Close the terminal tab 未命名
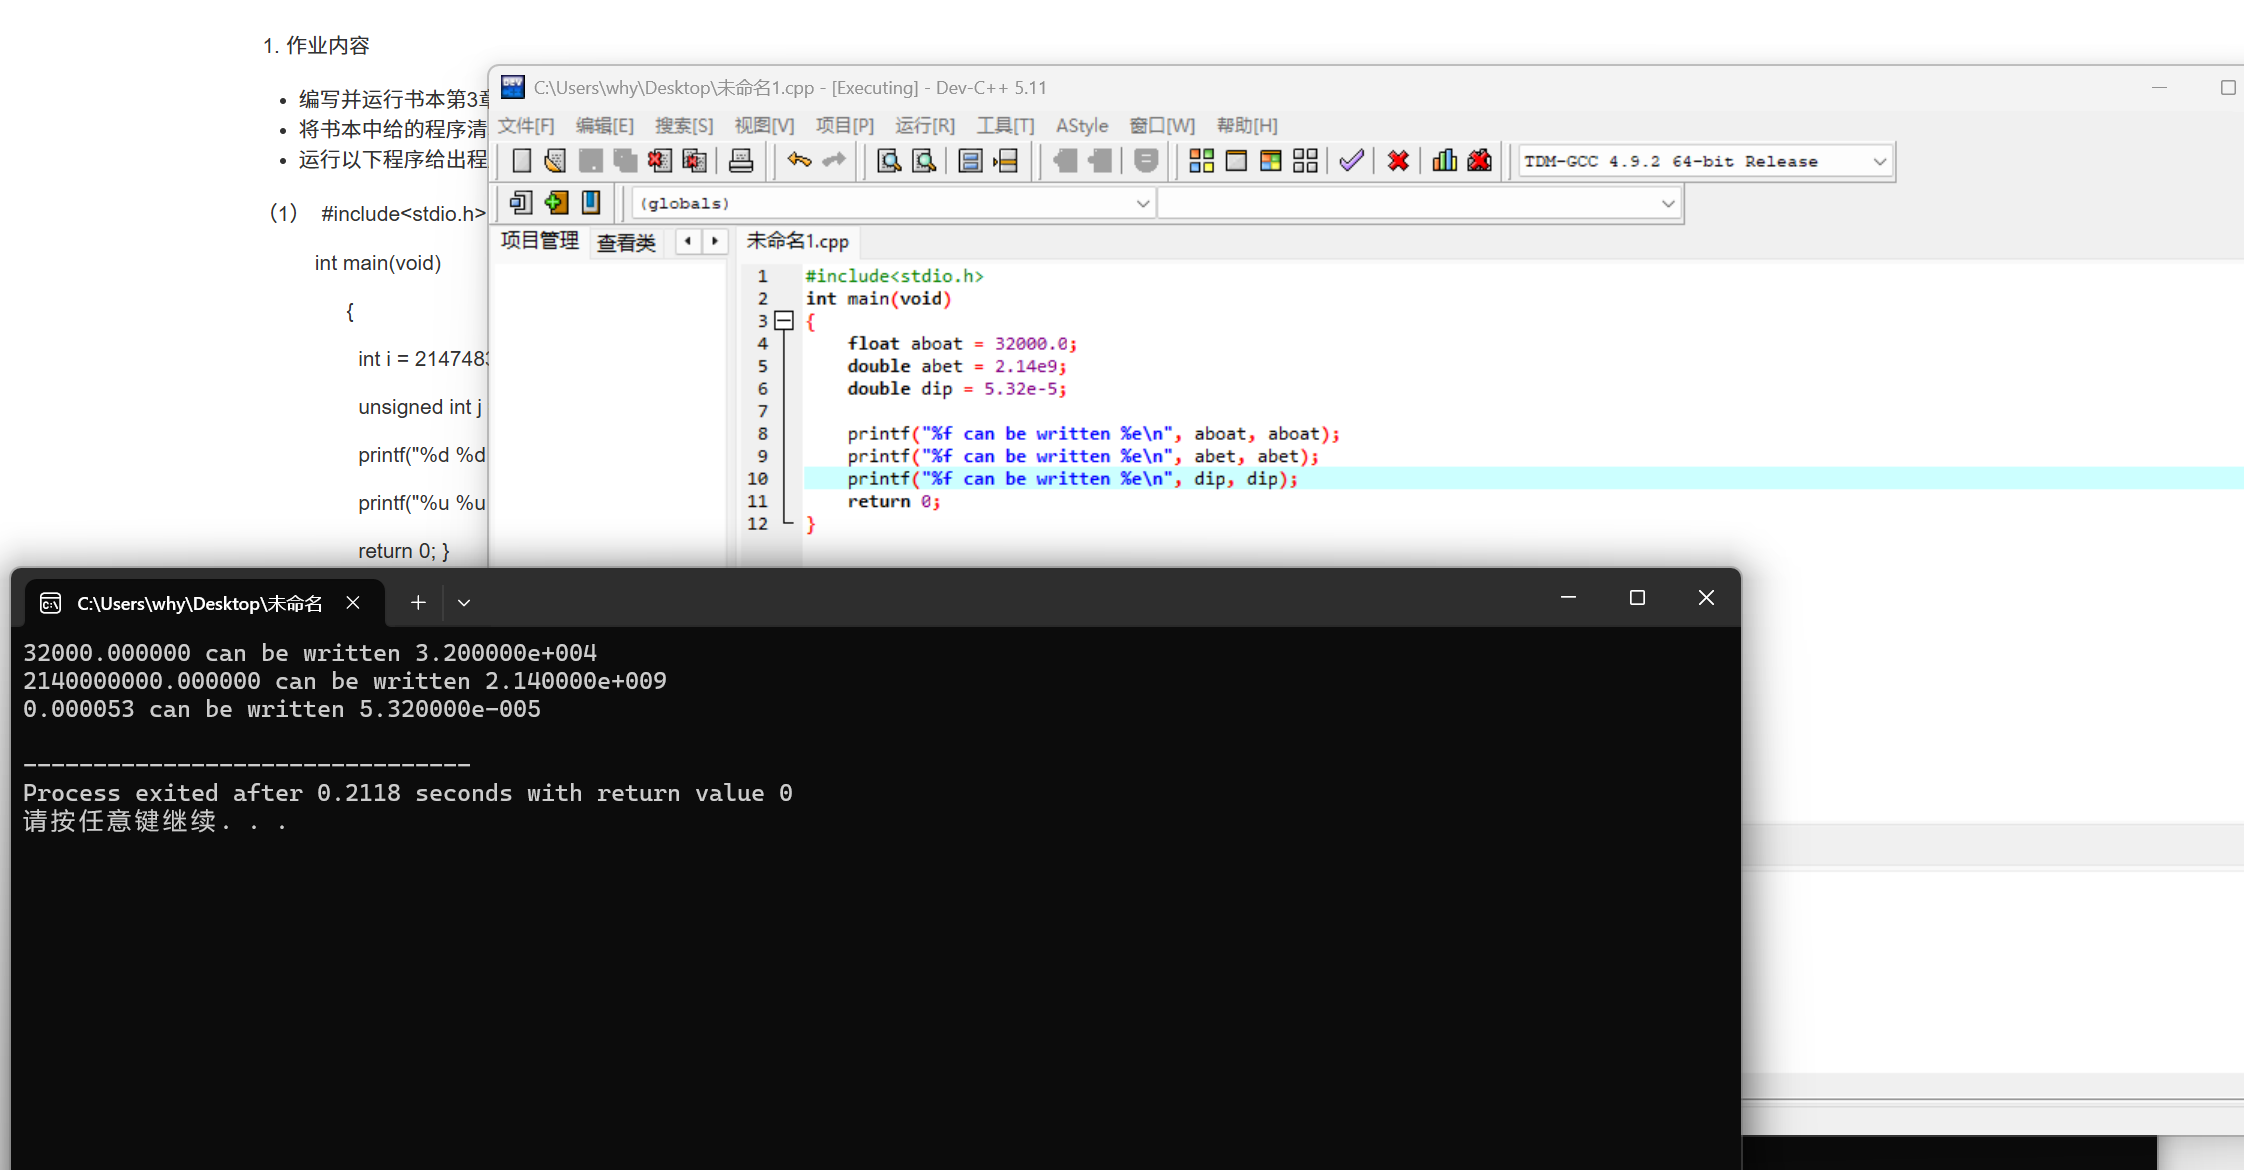2244x1170 pixels. coord(353,603)
